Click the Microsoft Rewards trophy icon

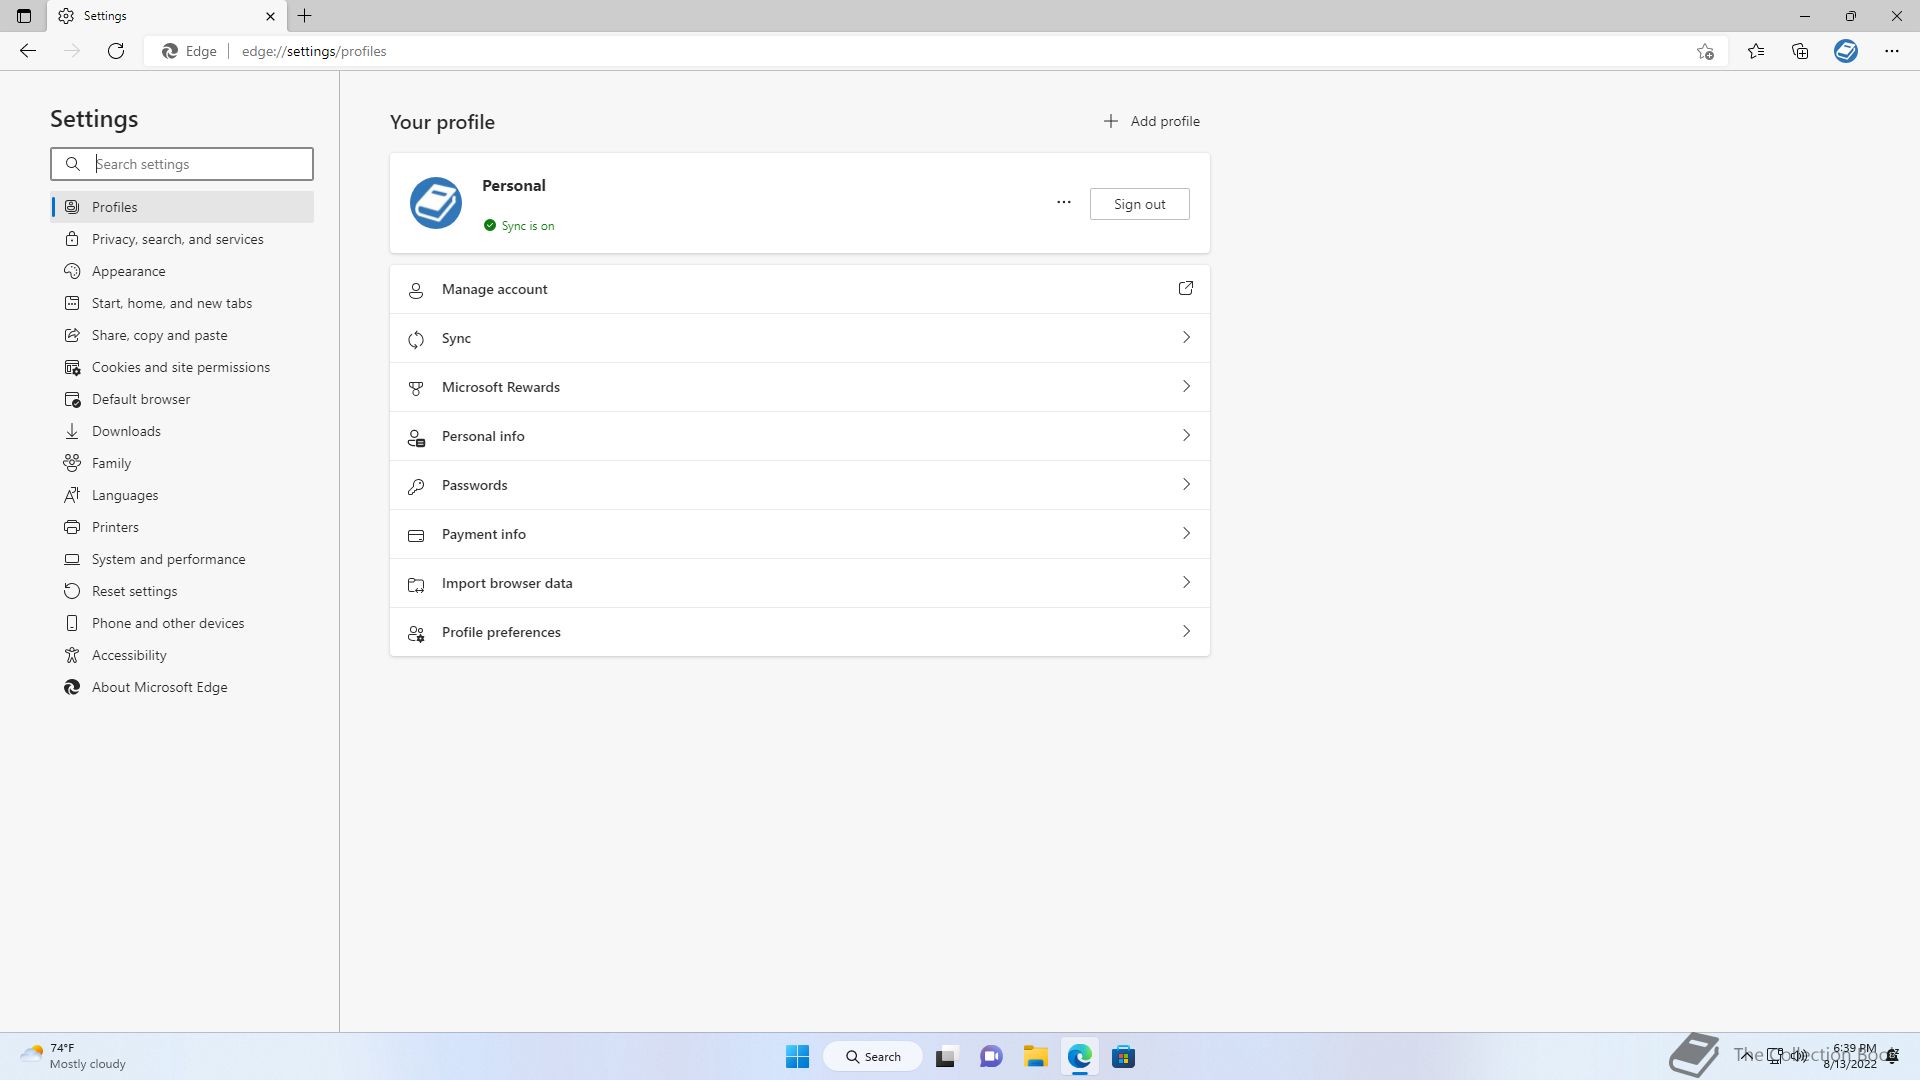[416, 388]
